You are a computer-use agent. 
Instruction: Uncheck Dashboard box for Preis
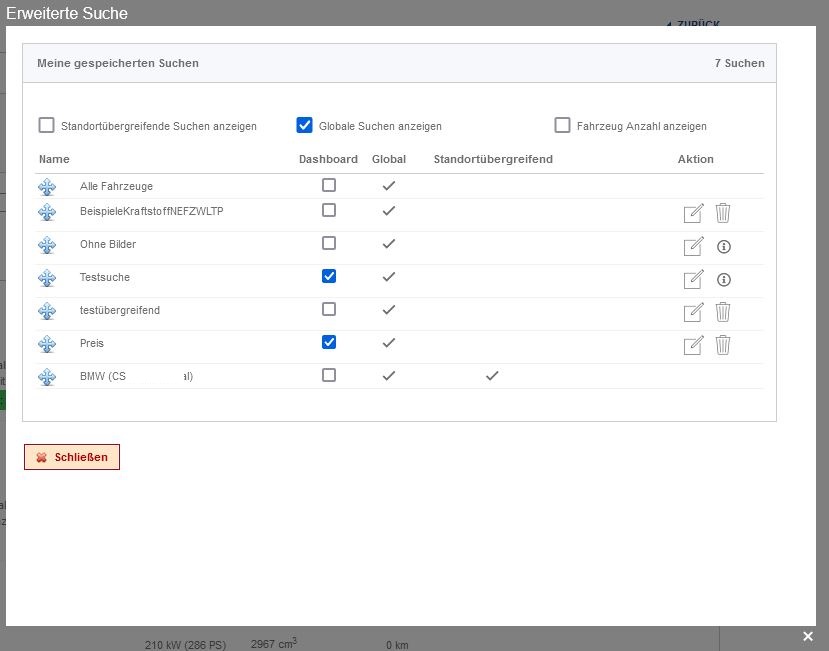click(329, 342)
